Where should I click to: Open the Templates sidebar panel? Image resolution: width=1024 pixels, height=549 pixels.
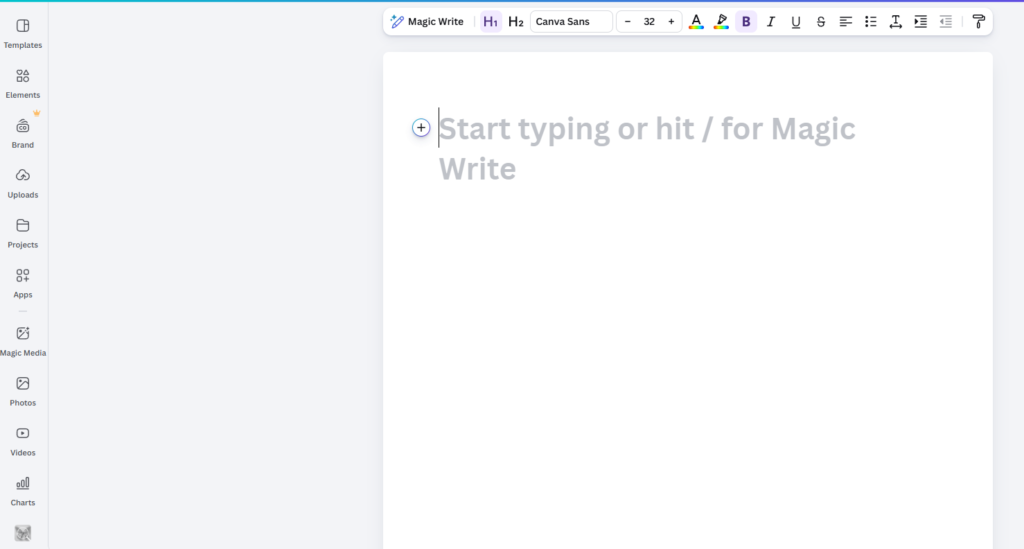[23, 32]
